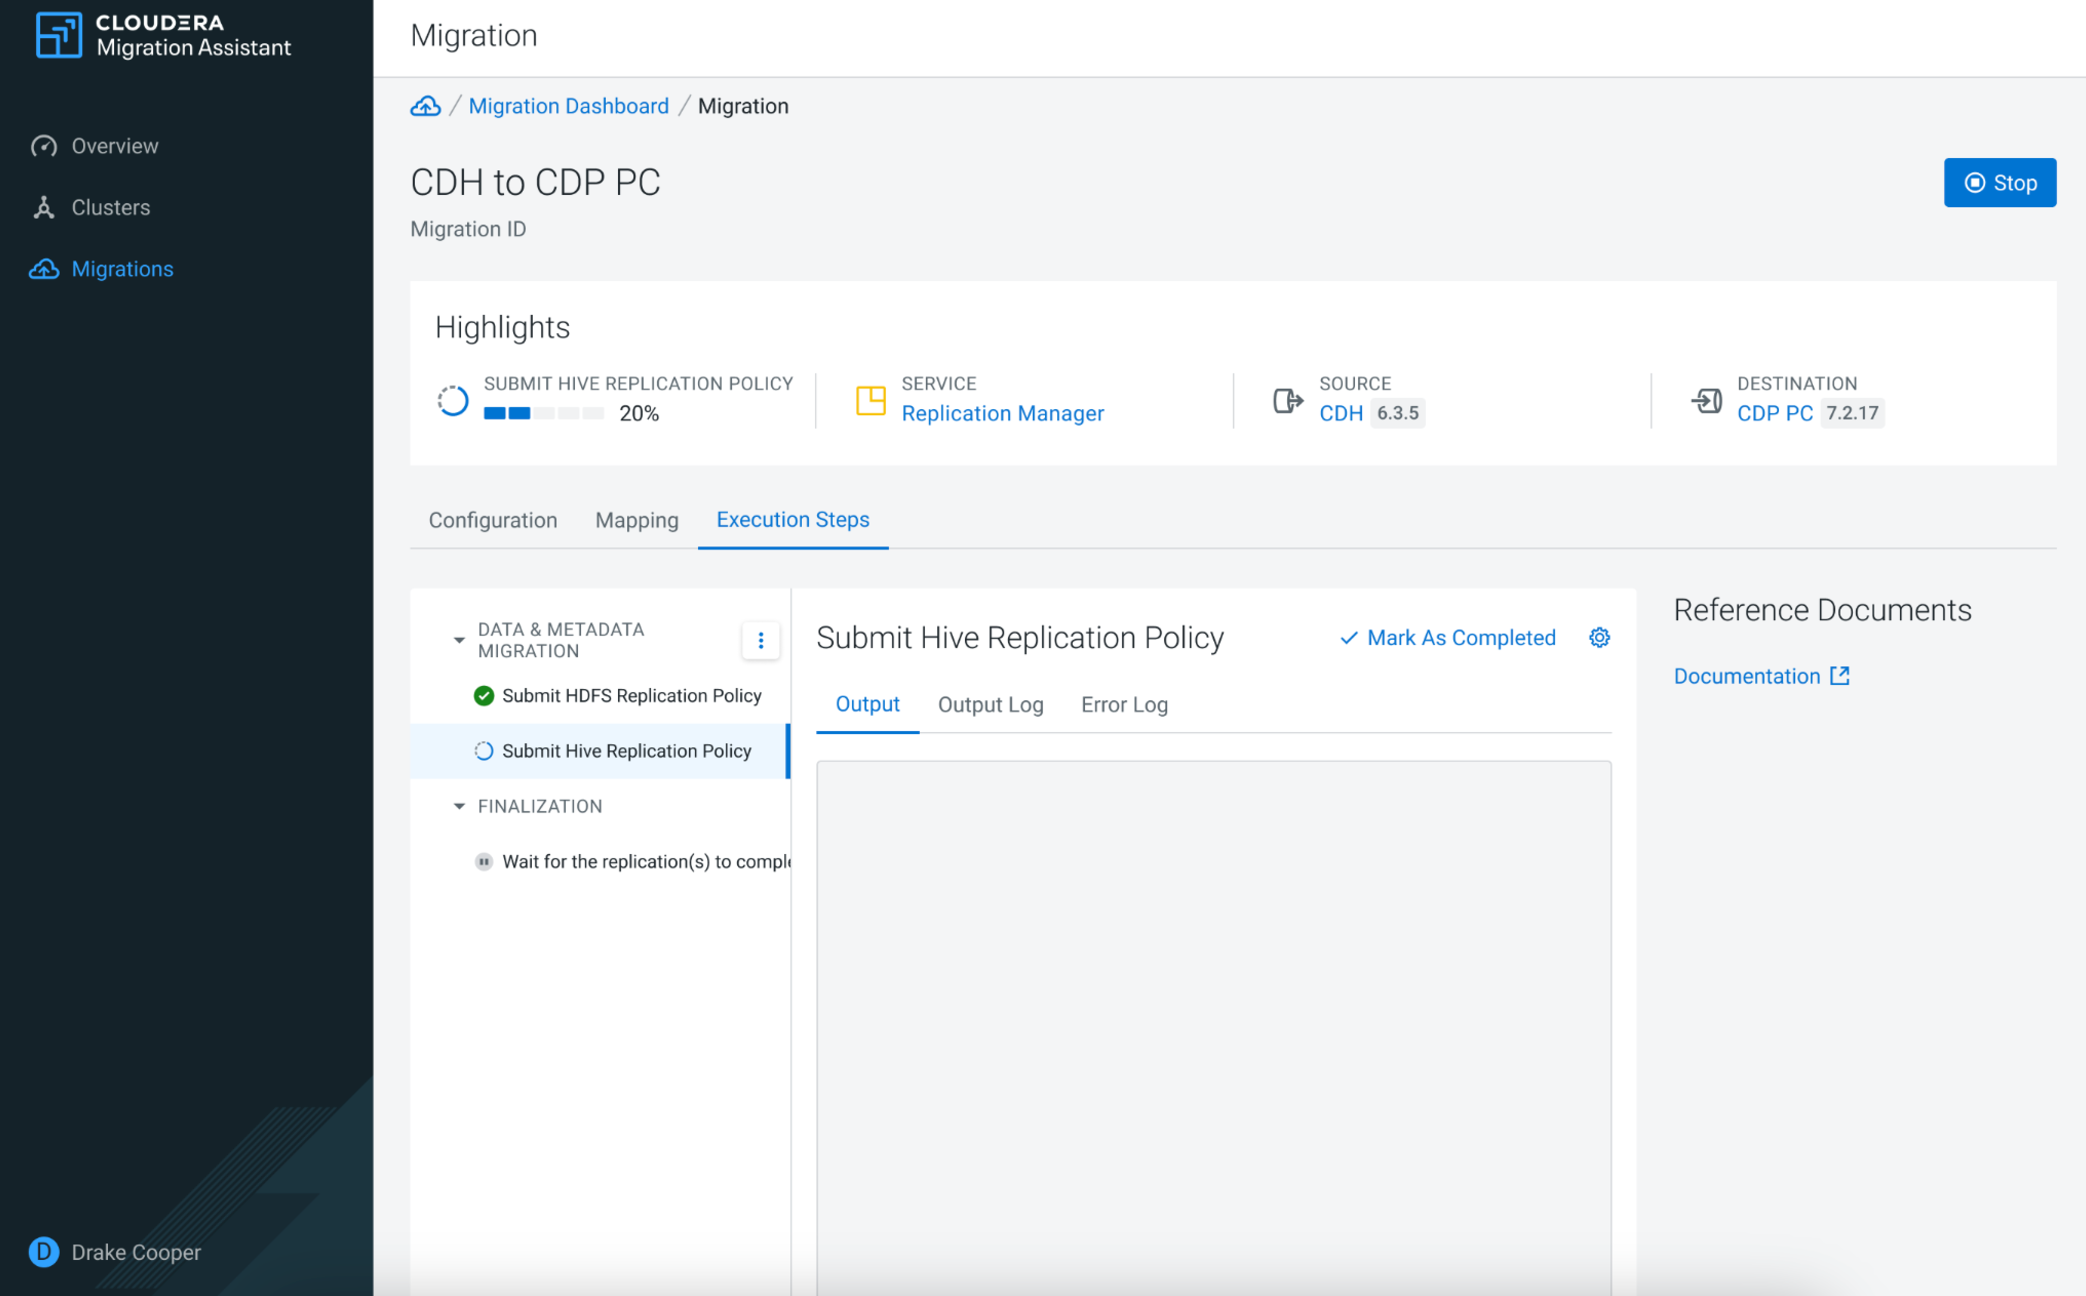Mark the step As Completed
The height and width of the screenshot is (1296, 2086).
[x=1447, y=638]
